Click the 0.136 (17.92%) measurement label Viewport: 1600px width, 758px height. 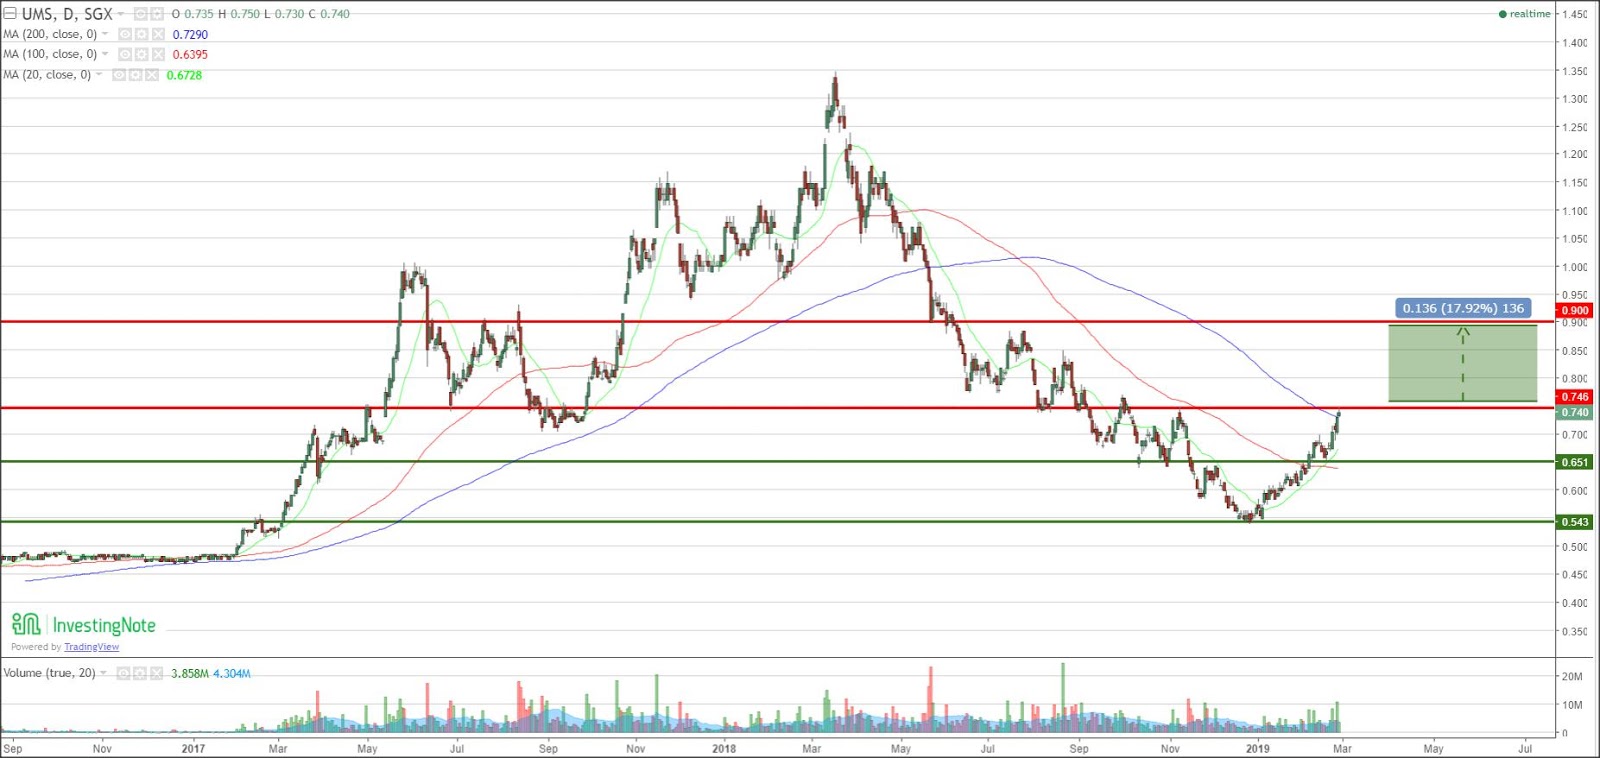[1463, 308]
